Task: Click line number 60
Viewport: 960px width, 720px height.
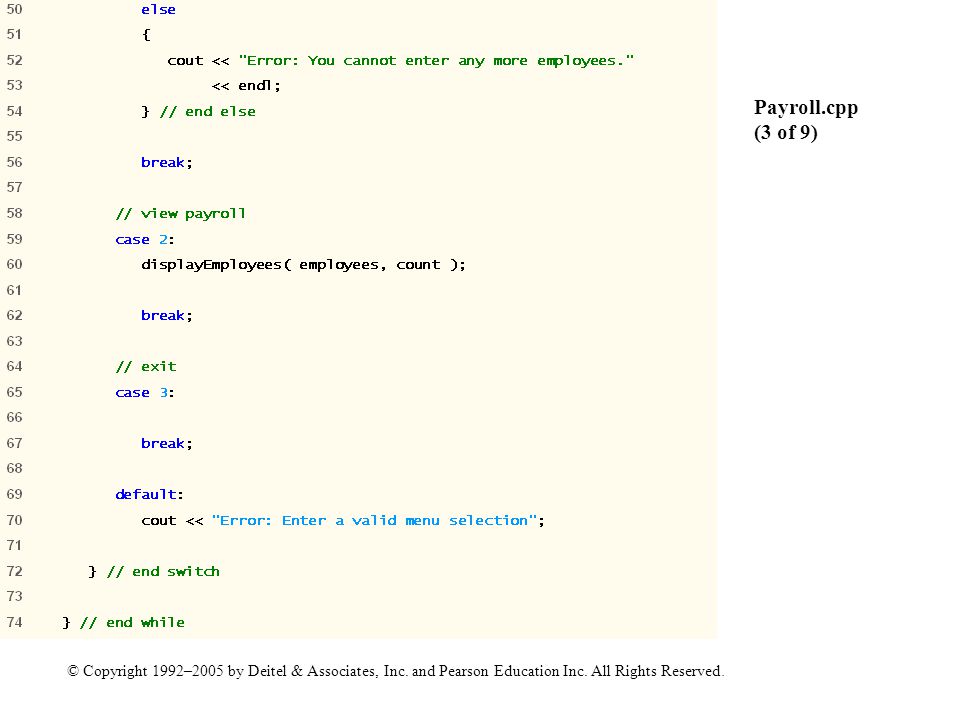Action: (x=15, y=264)
